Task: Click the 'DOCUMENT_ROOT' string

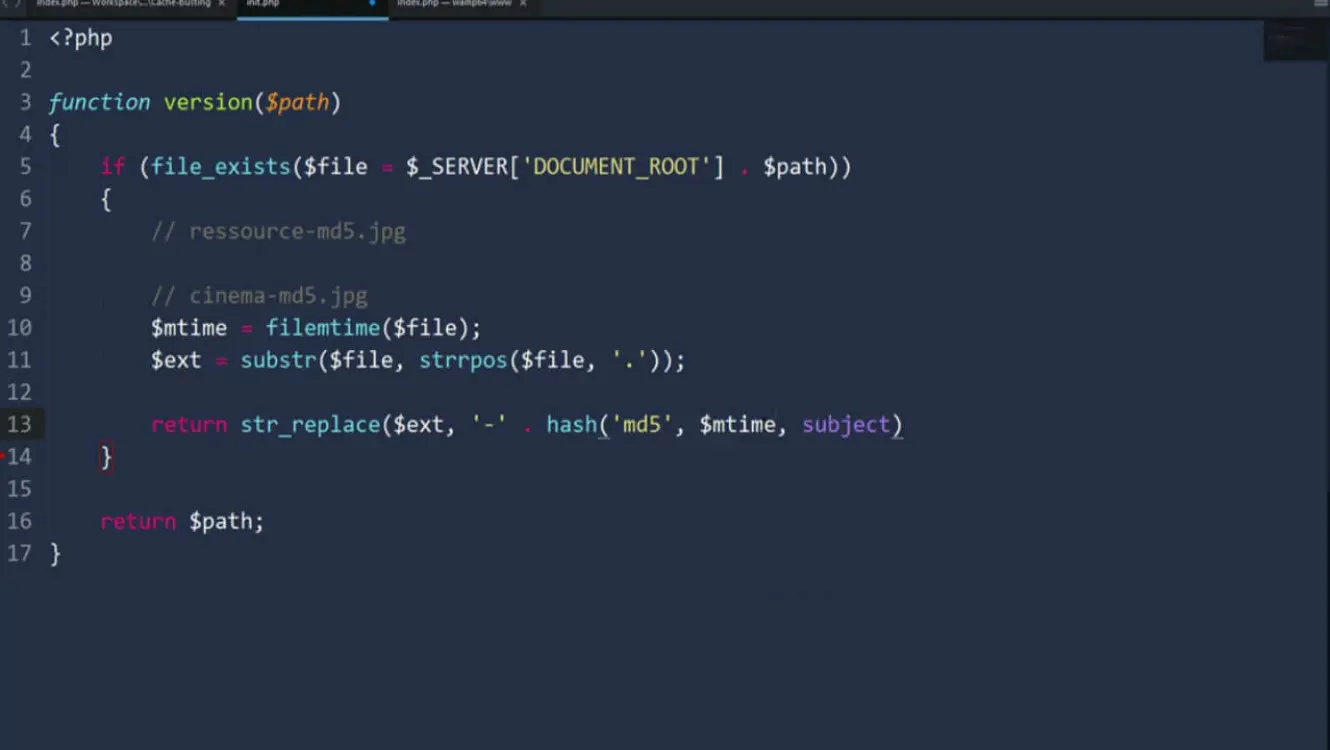Action: pyautogui.click(x=616, y=166)
